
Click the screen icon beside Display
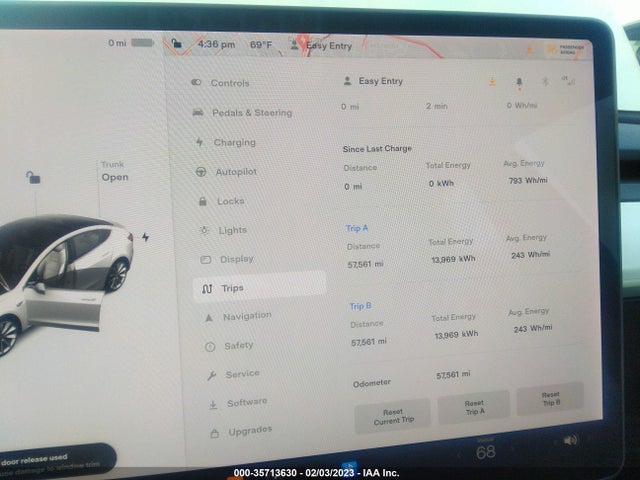[x=205, y=260]
